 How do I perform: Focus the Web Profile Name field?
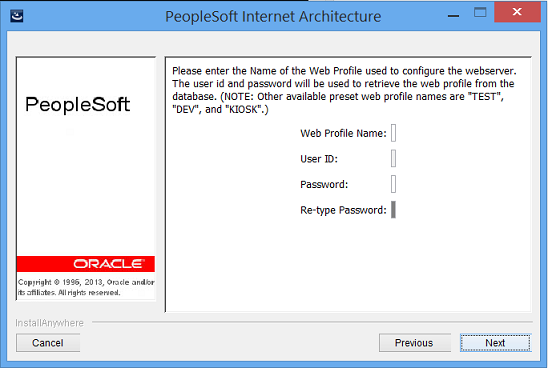point(393,133)
